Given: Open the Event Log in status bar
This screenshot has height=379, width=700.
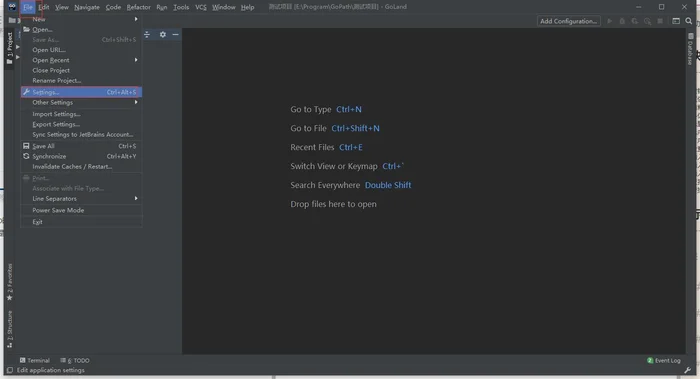Looking at the screenshot, I should click(x=664, y=361).
